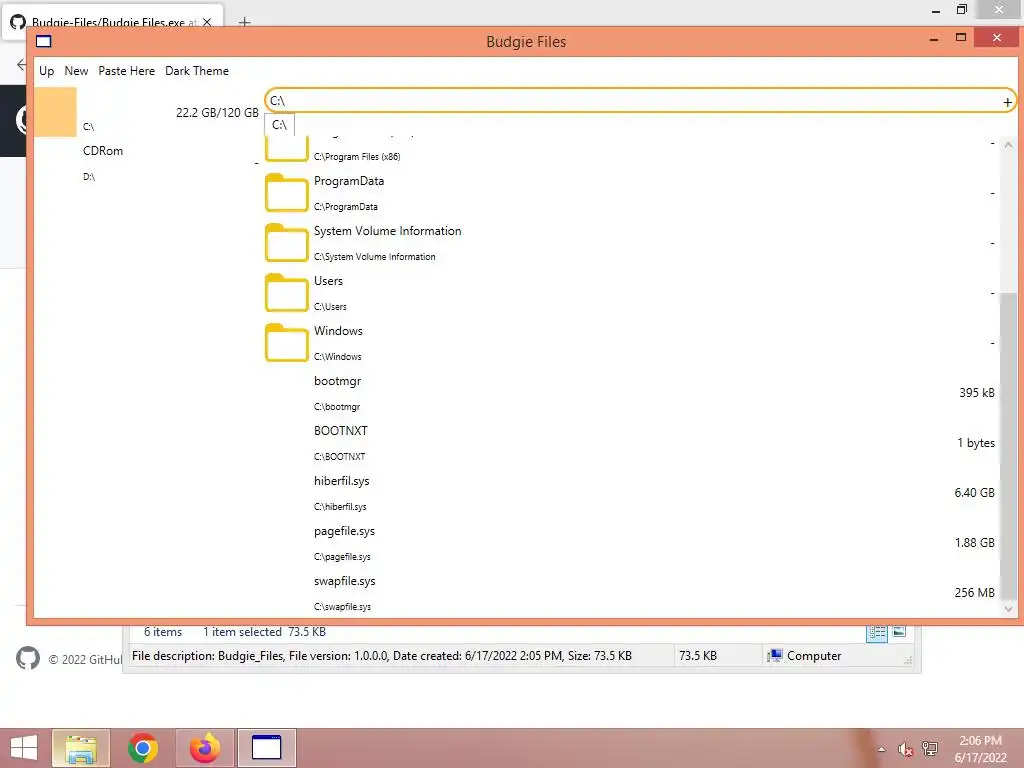Click the GitHub logo in page footer
Screen dimensions: 1024x768
[x=27, y=658]
